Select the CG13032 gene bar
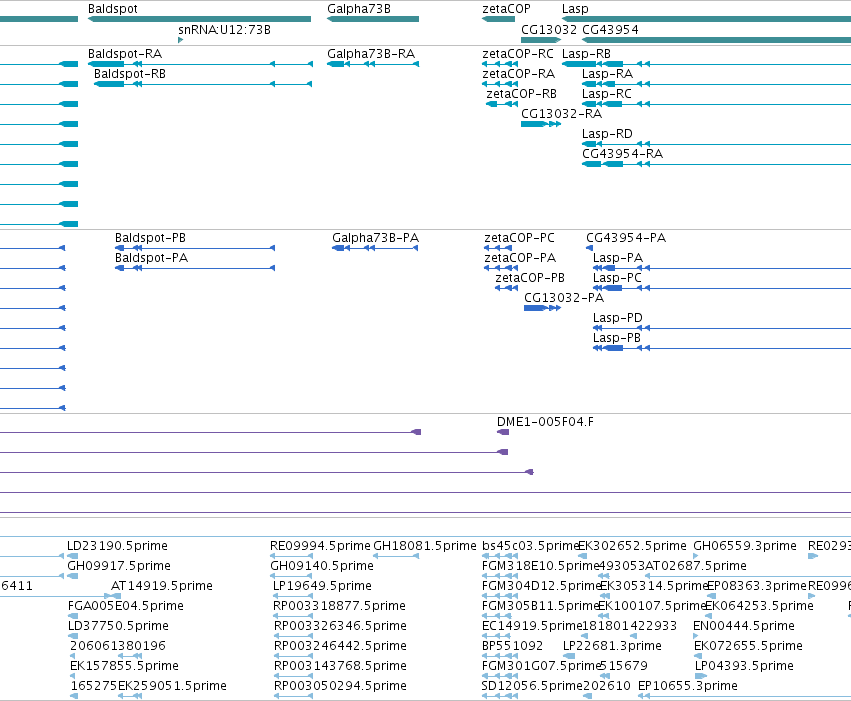 [x=541, y=40]
